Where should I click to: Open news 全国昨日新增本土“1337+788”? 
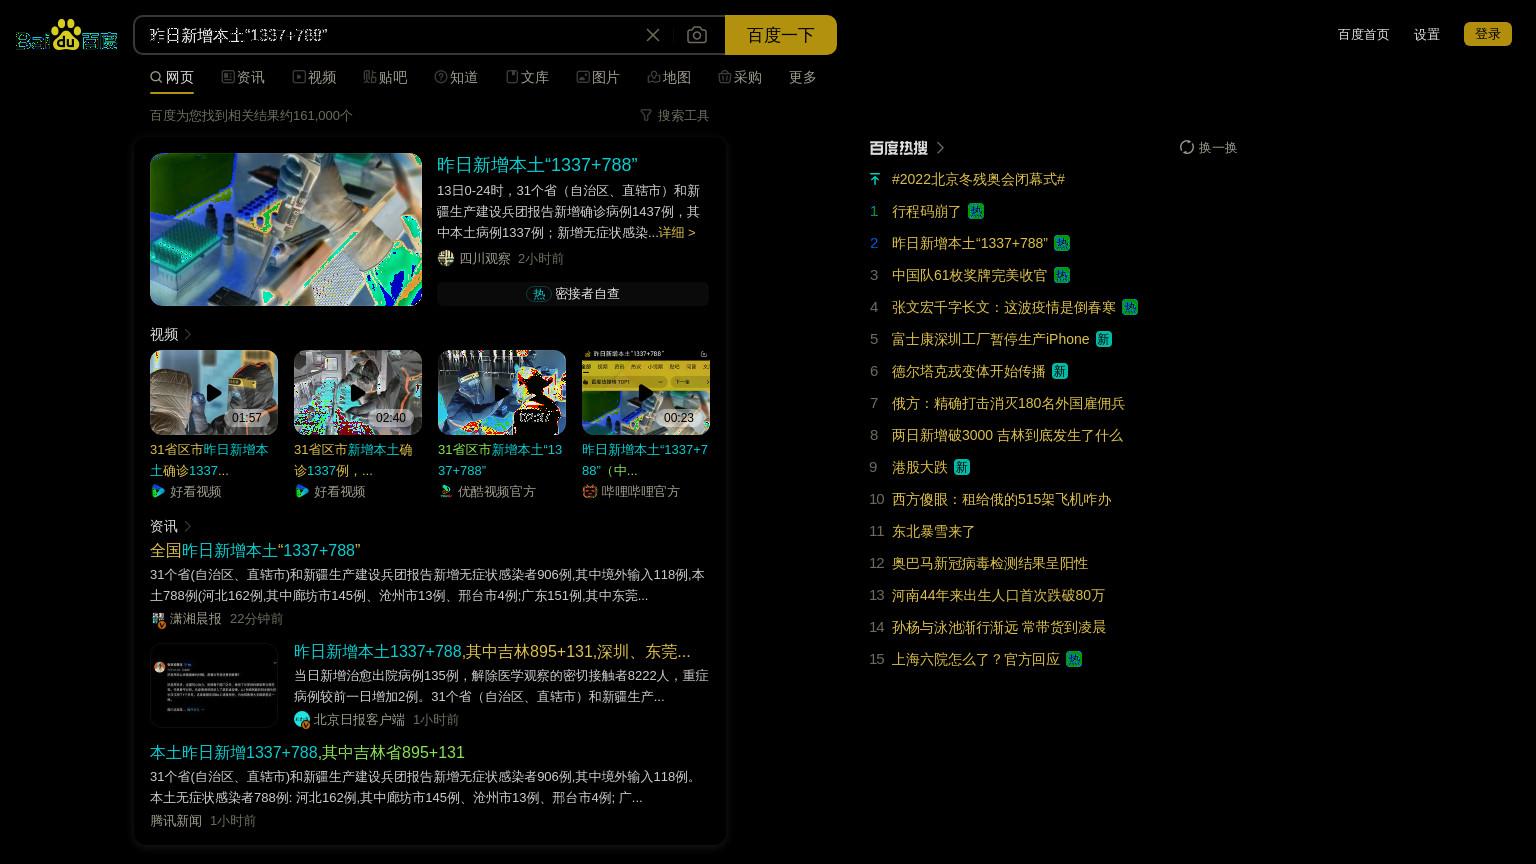point(255,551)
